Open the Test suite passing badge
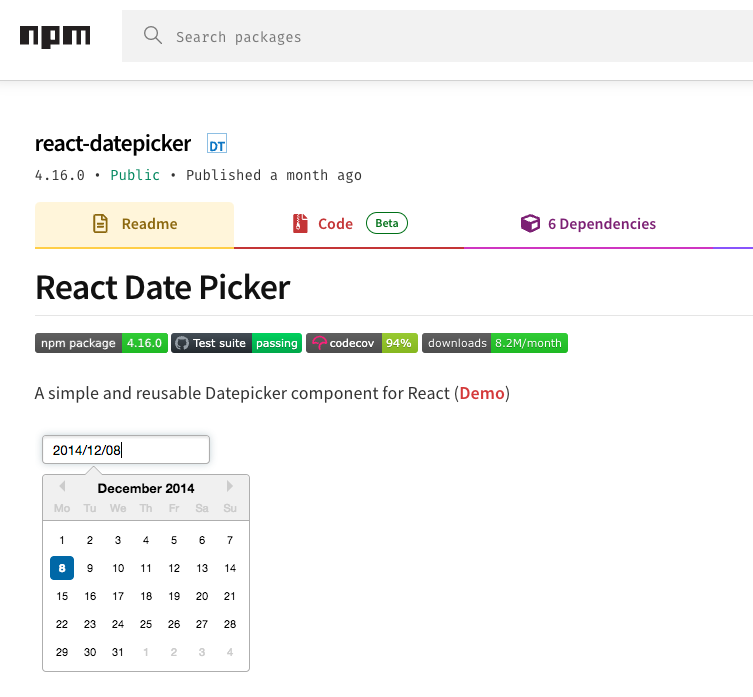The image size is (753, 697). coord(236,343)
